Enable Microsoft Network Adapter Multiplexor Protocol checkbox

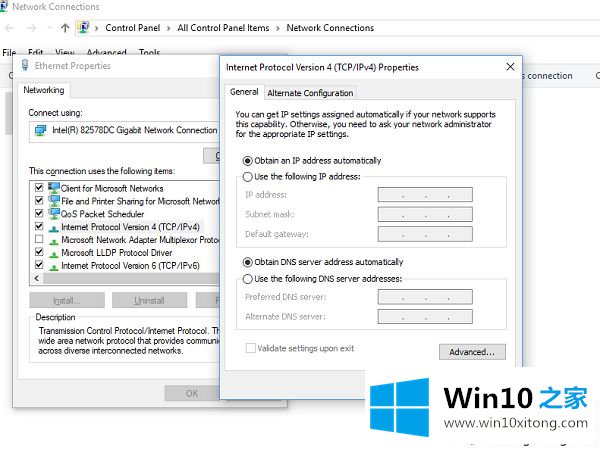tap(39, 240)
